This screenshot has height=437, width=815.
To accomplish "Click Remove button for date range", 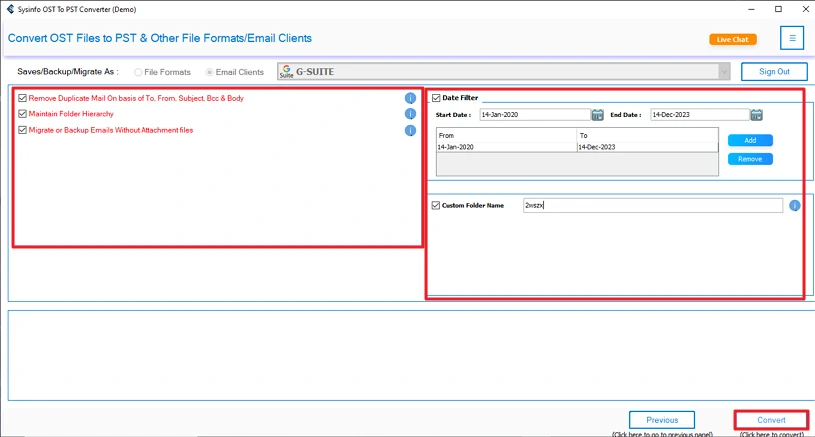I will [750, 159].
